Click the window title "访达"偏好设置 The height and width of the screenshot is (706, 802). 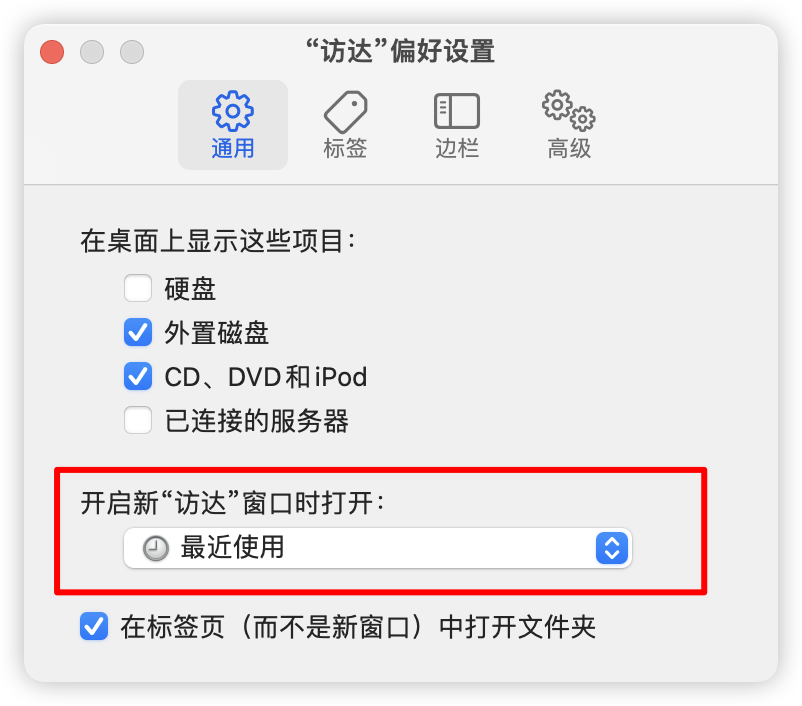[x=400, y=51]
